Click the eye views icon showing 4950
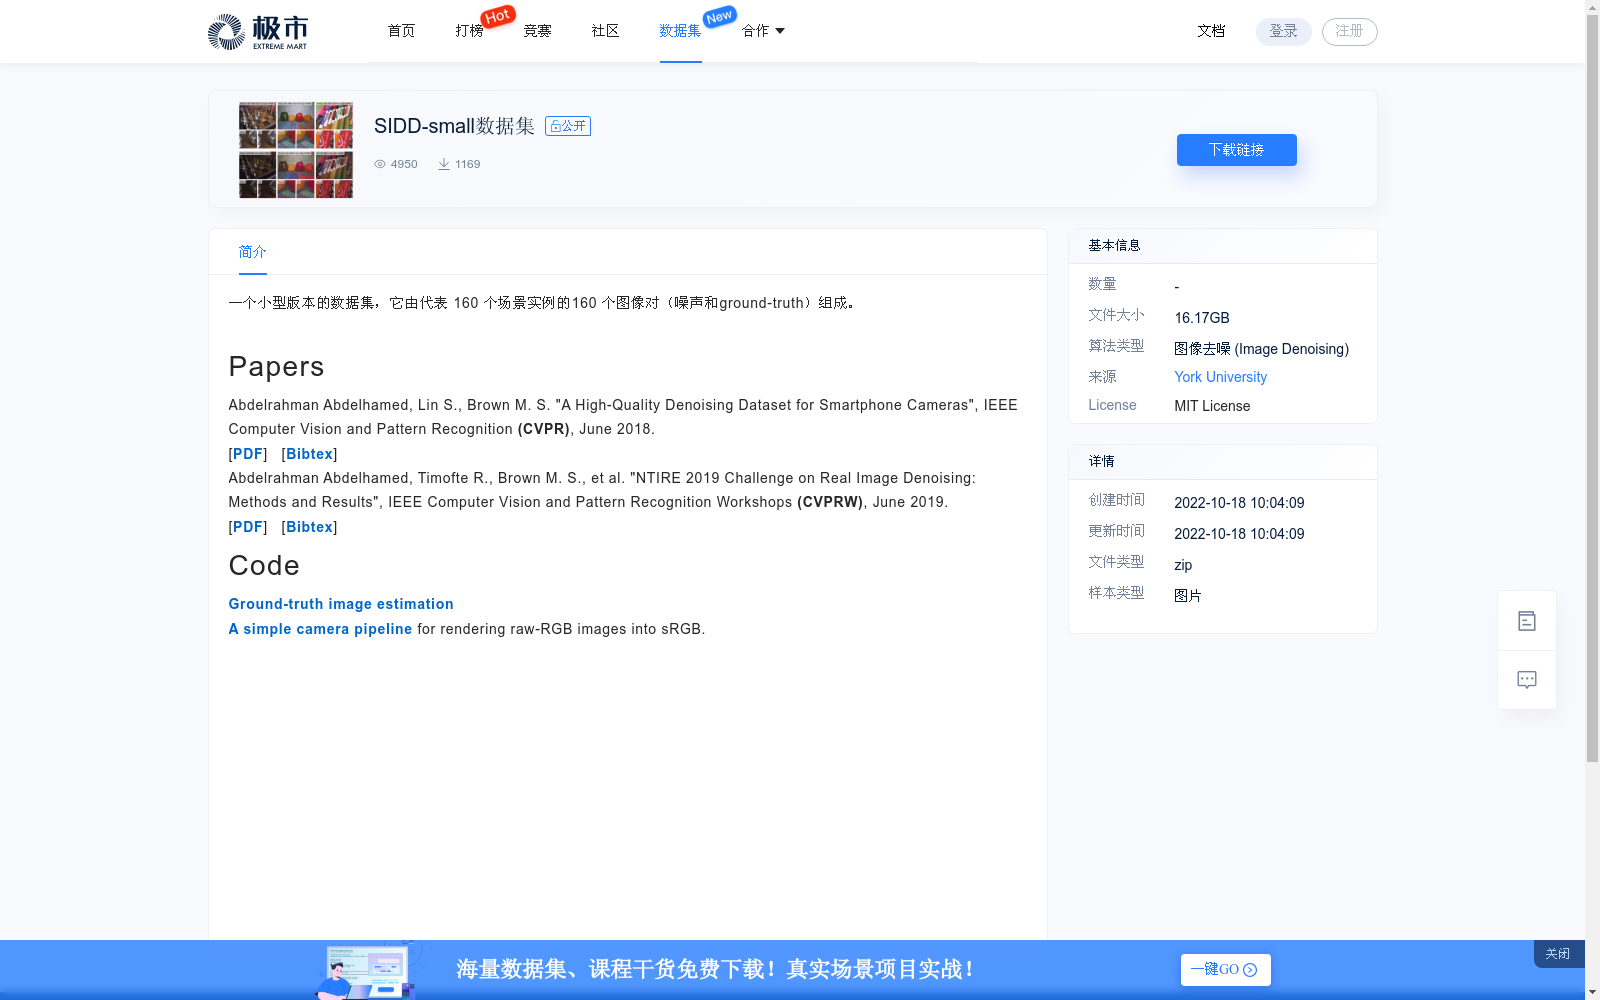The height and width of the screenshot is (1000, 1600). (x=380, y=164)
